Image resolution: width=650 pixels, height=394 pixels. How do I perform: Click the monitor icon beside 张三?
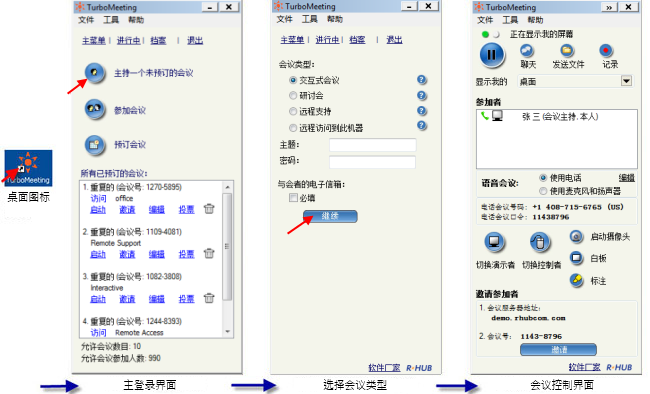coord(497,116)
